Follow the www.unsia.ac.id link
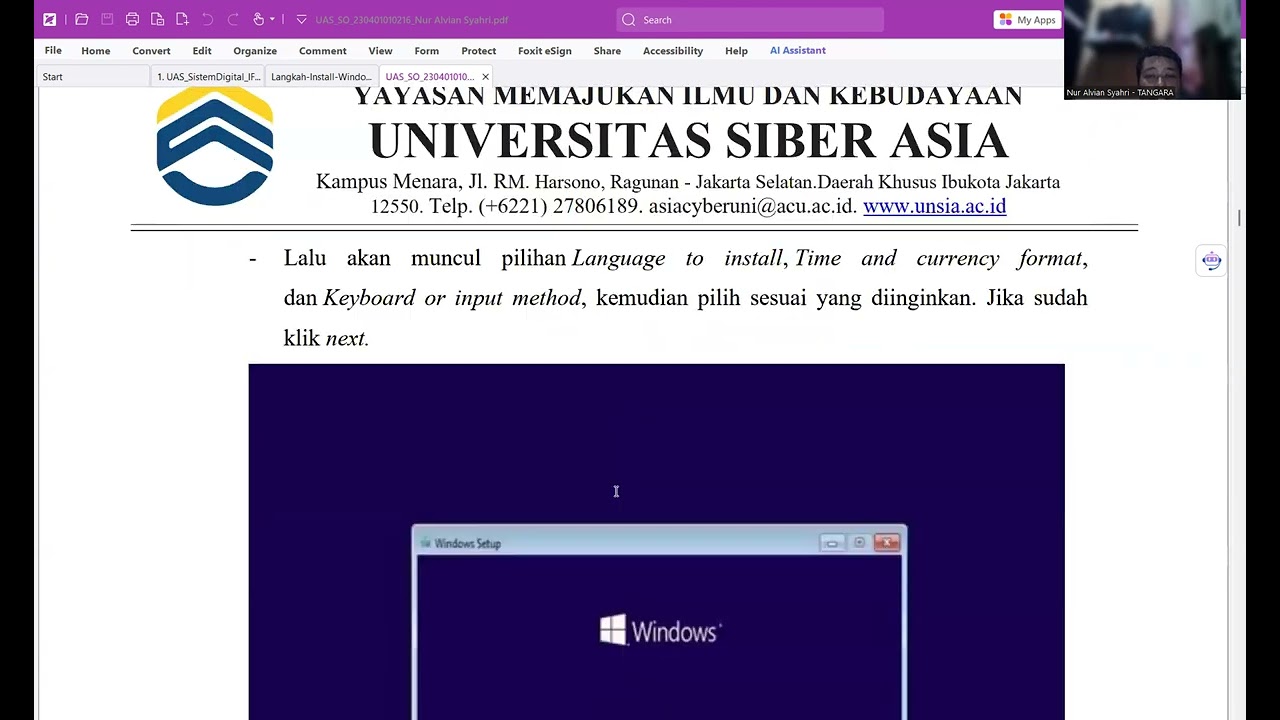The width and height of the screenshot is (1280, 720). 934,206
